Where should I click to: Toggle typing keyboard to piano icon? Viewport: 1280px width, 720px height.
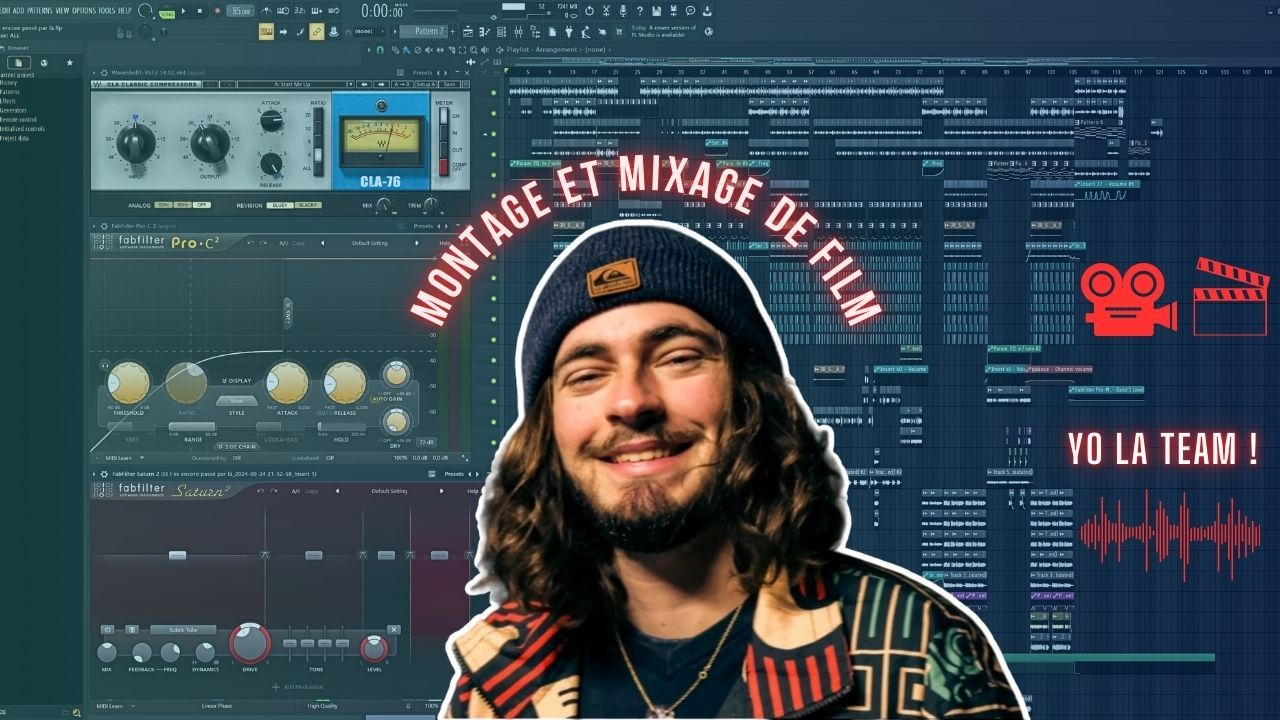click(266, 32)
